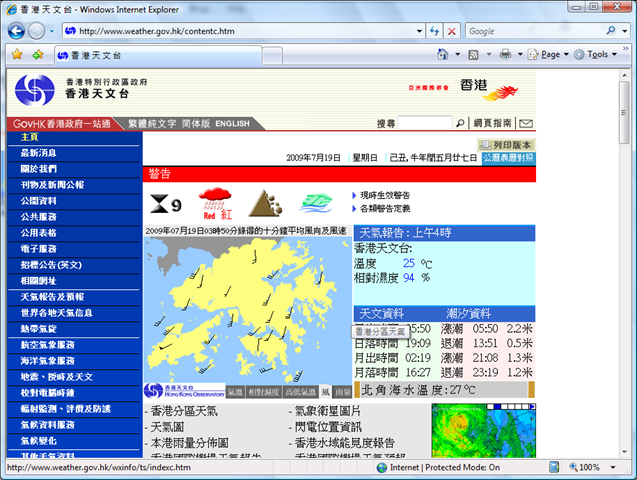The image size is (637, 480).
Task: Select 電子服務 in the side menu
Action: click(x=39, y=249)
